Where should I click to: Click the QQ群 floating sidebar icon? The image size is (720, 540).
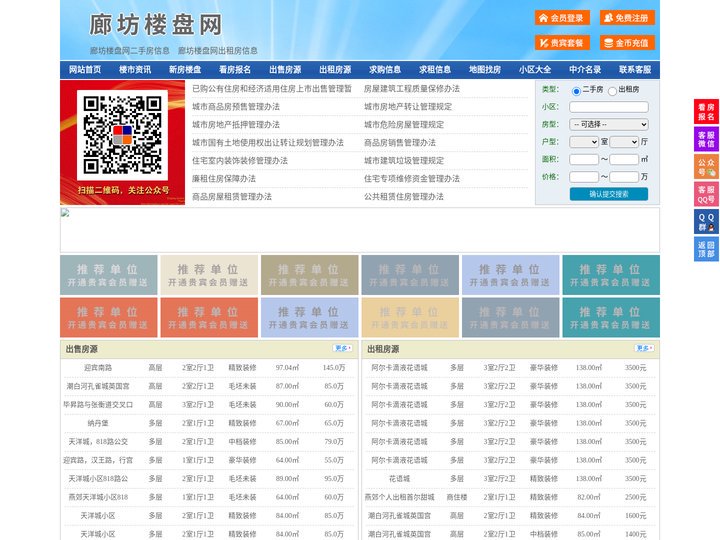pos(706,222)
